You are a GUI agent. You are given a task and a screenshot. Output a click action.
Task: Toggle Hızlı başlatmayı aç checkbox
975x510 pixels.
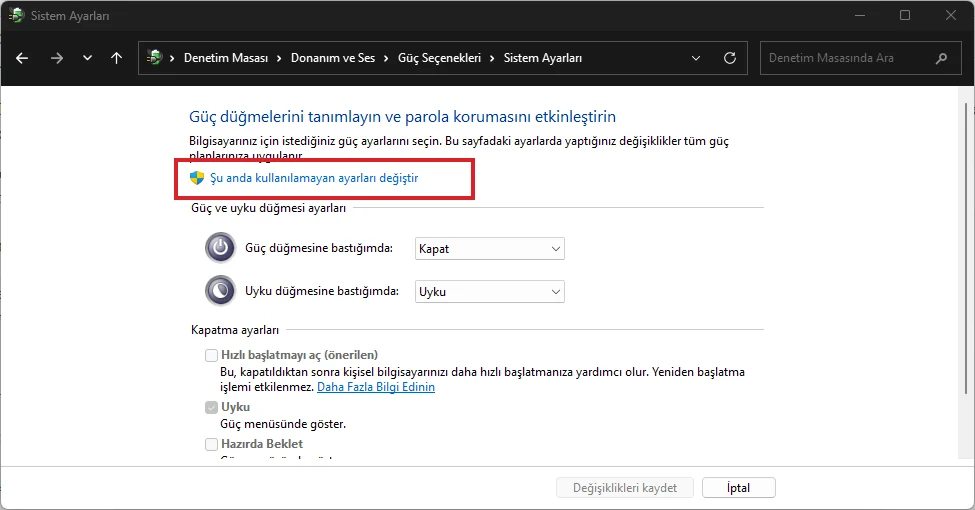pos(211,355)
